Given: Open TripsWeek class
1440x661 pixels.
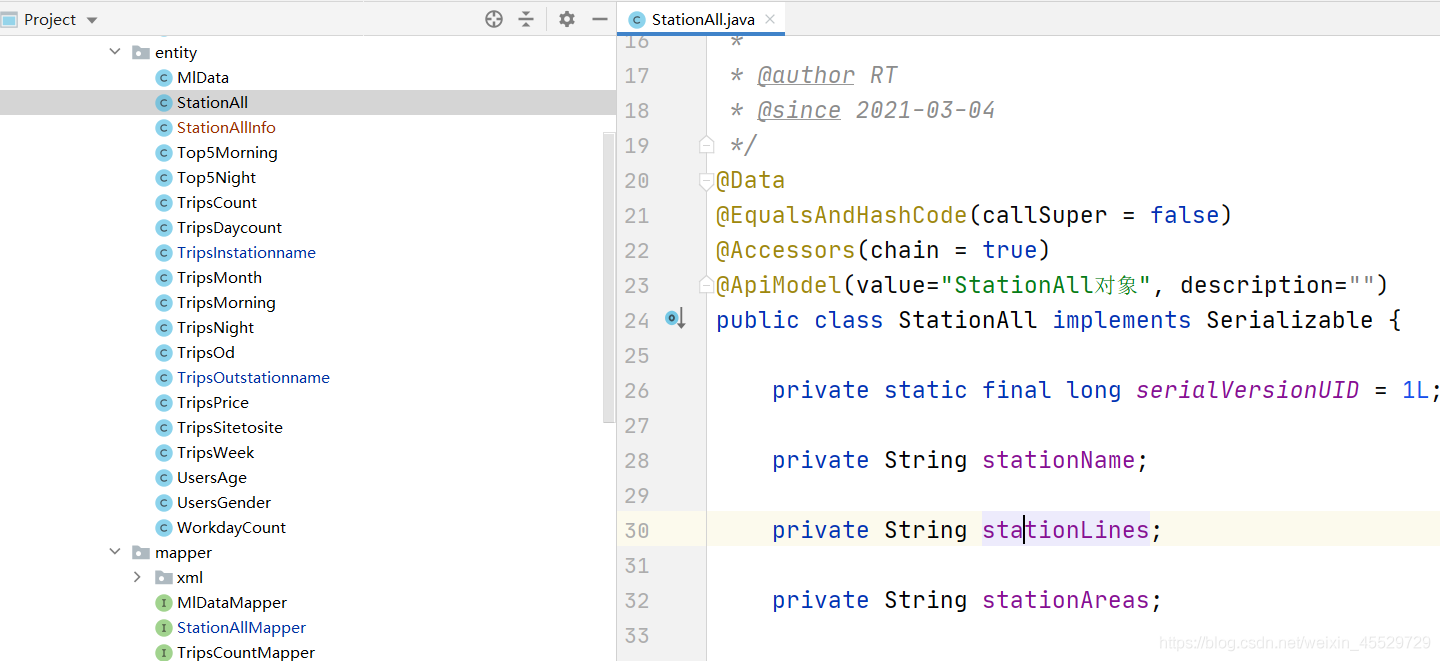Looking at the screenshot, I should [216, 452].
